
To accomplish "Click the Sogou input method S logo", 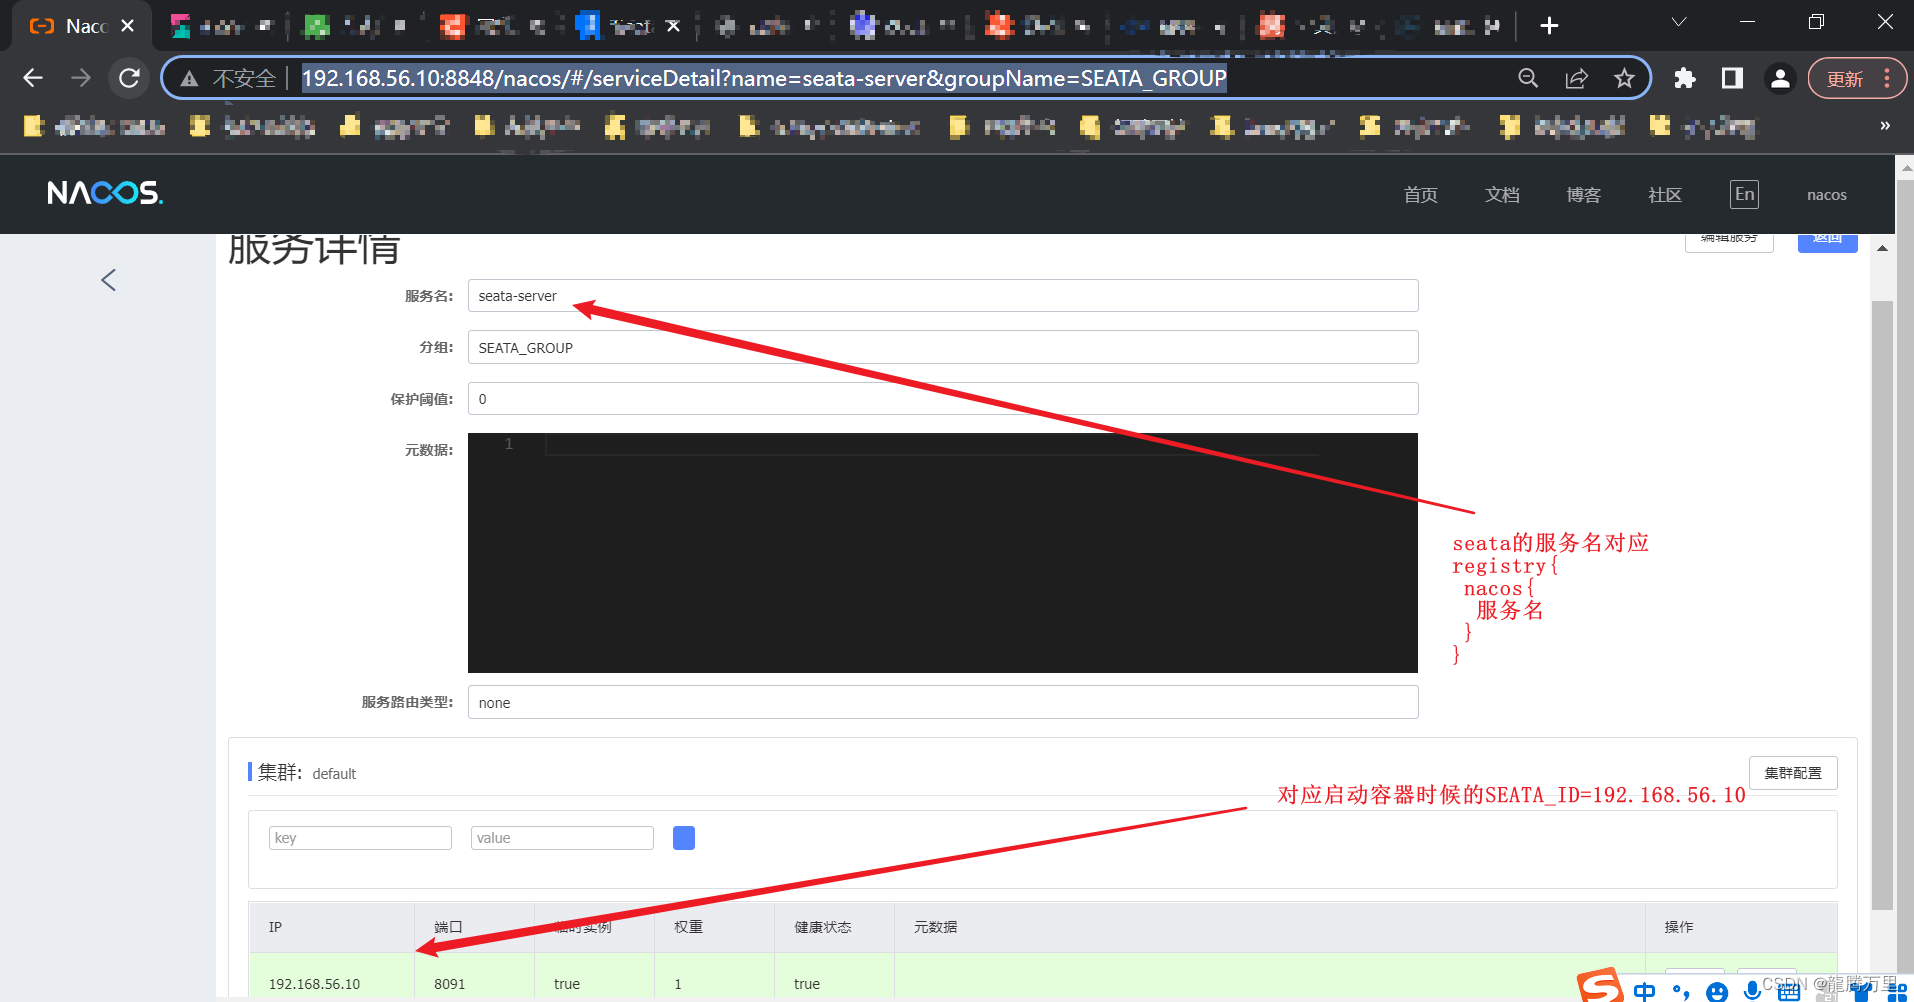I will click(1600, 986).
